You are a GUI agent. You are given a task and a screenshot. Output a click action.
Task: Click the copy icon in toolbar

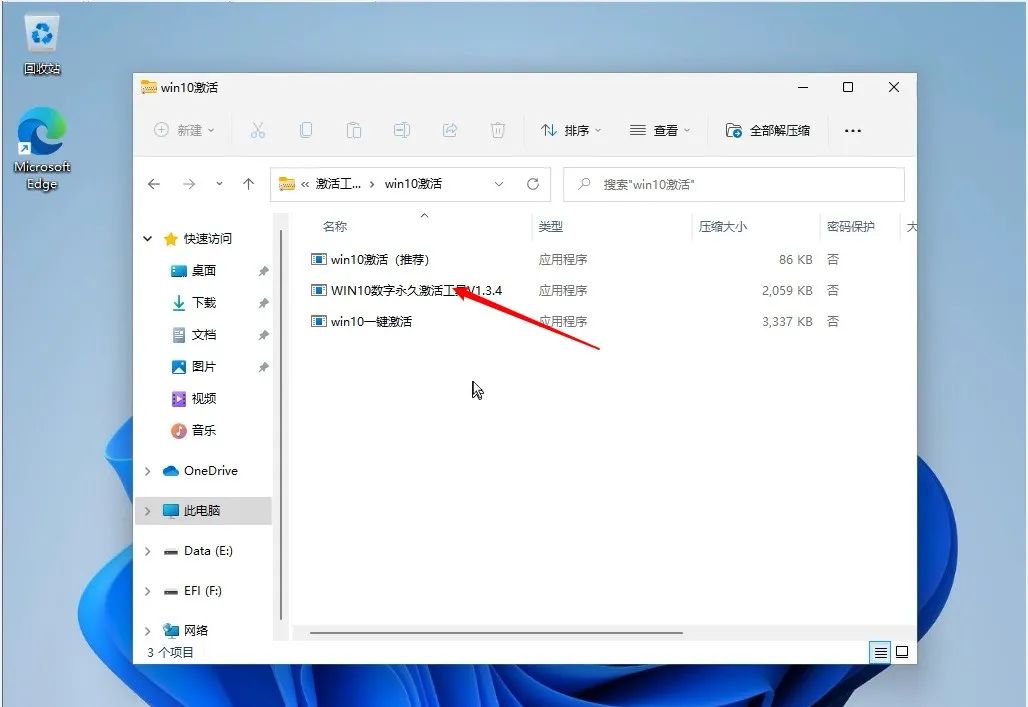(x=306, y=131)
